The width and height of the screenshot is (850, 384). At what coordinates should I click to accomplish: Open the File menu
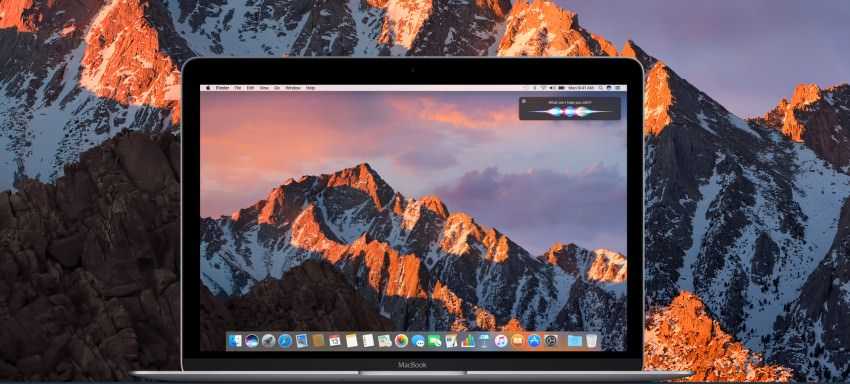[x=238, y=88]
